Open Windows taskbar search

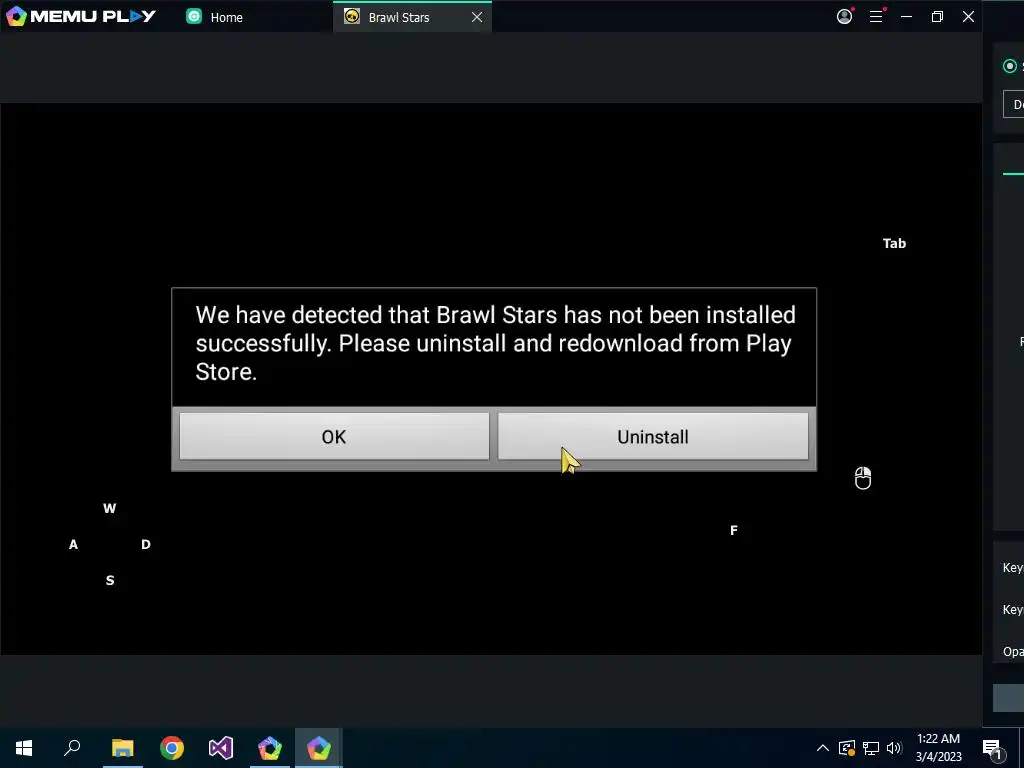click(72, 748)
